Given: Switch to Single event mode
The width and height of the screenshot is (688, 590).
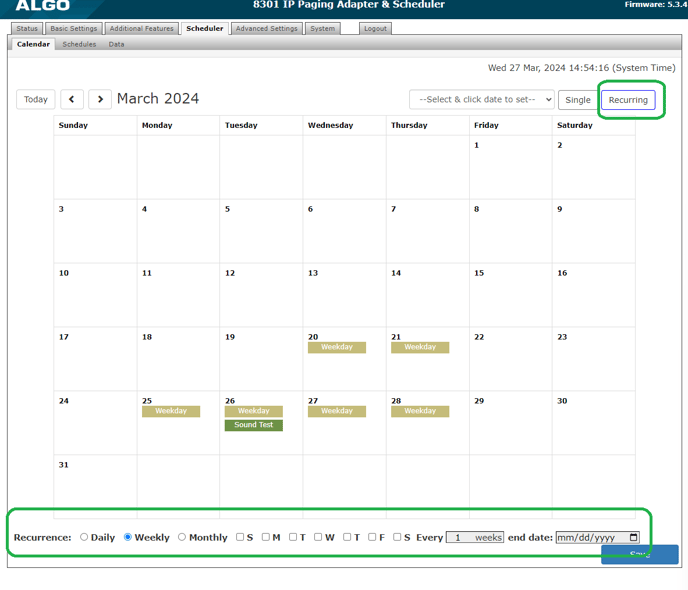Looking at the screenshot, I should [x=577, y=100].
